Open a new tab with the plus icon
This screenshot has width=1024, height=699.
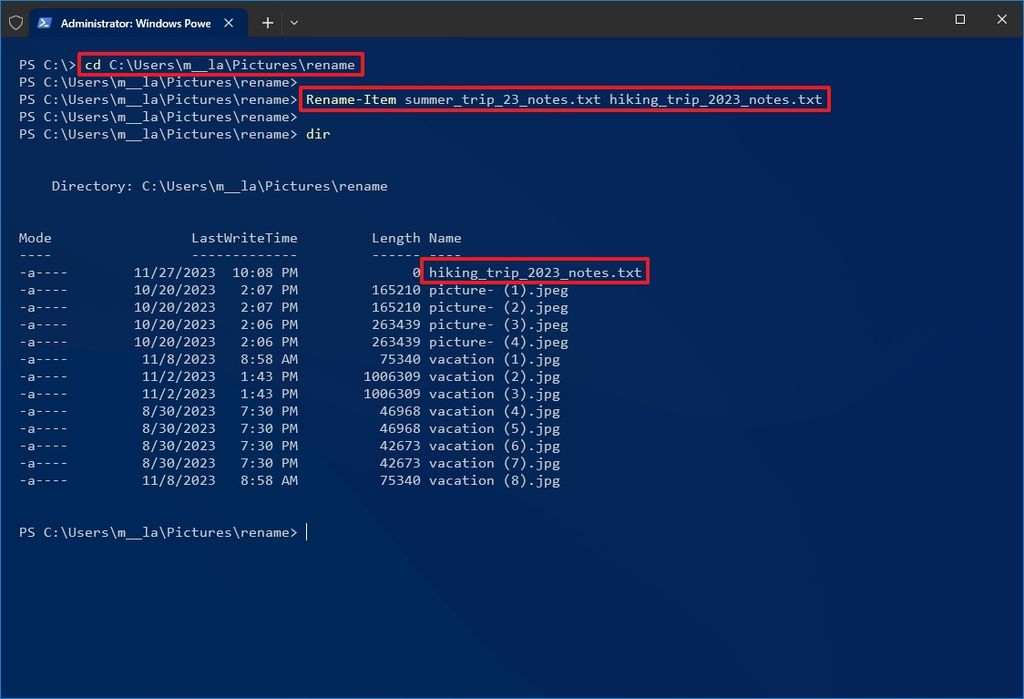[267, 22]
